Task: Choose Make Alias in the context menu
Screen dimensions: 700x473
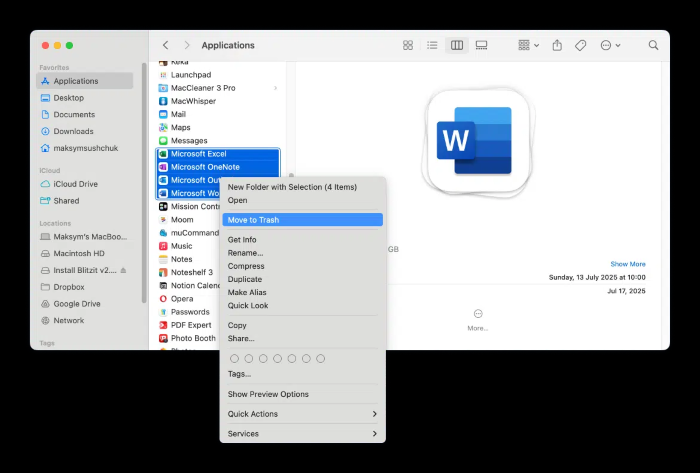Action: click(302, 292)
